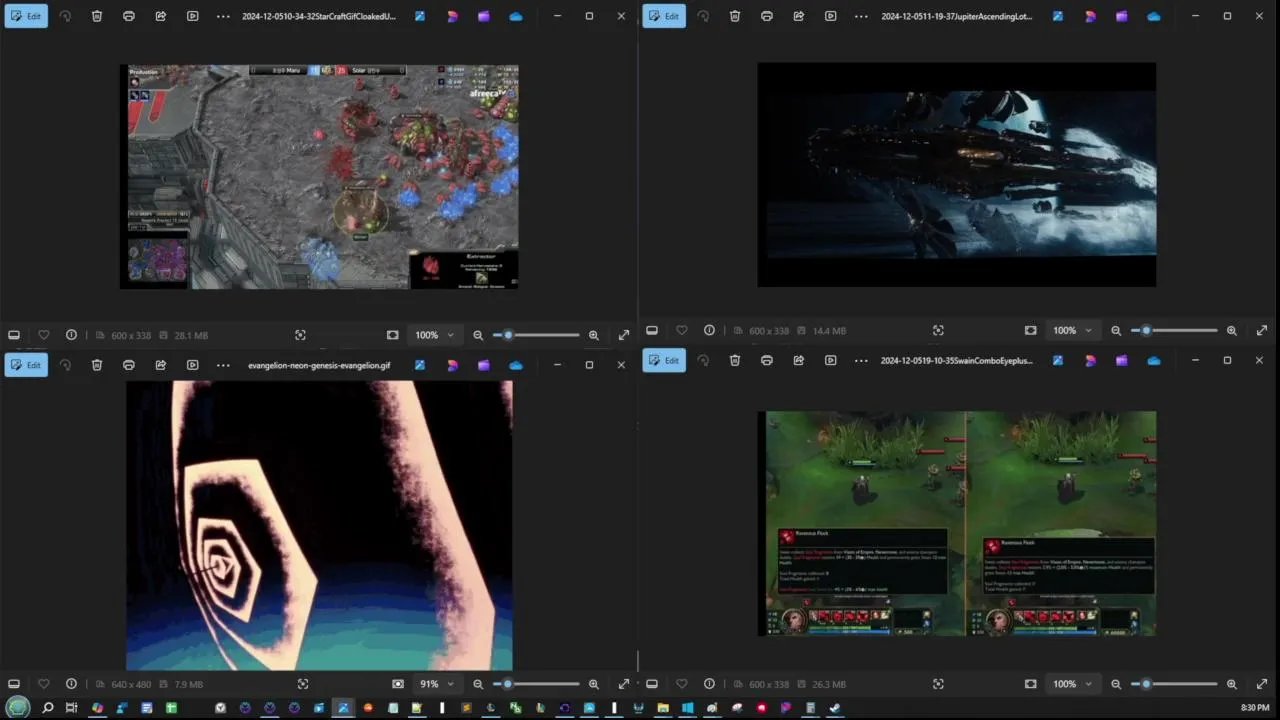Click the 8:30 PM taskbar clock

coord(1255,708)
